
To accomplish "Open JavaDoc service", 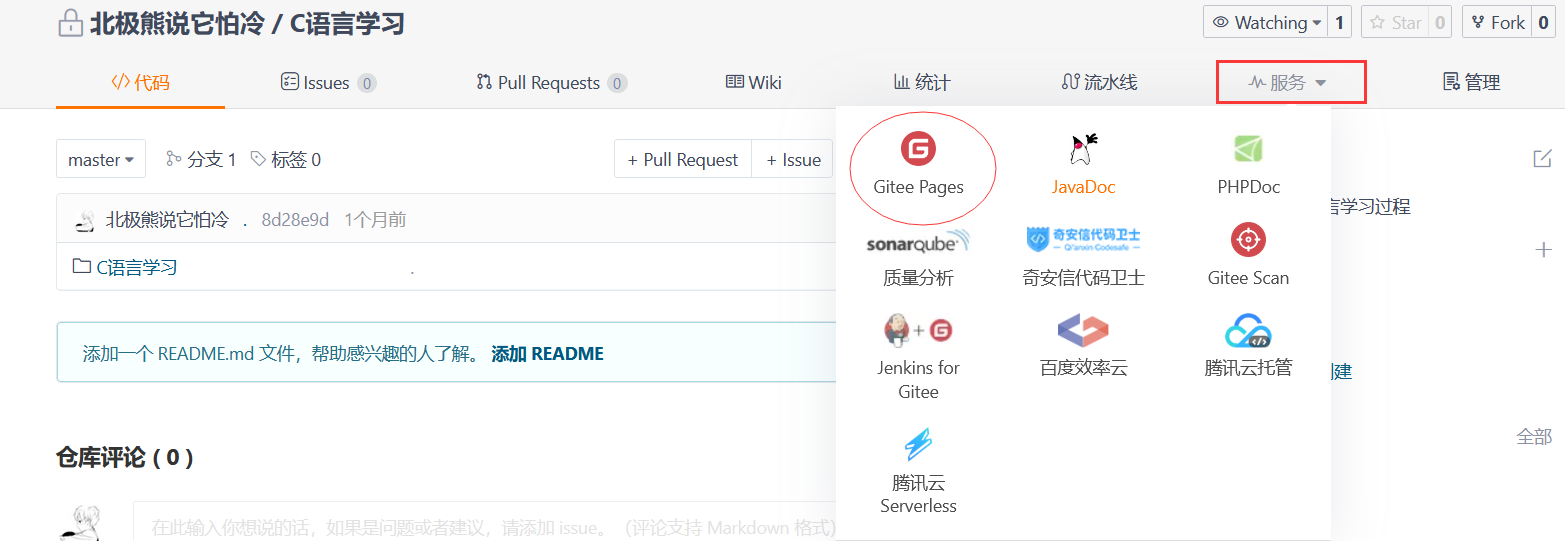I will point(1083,165).
